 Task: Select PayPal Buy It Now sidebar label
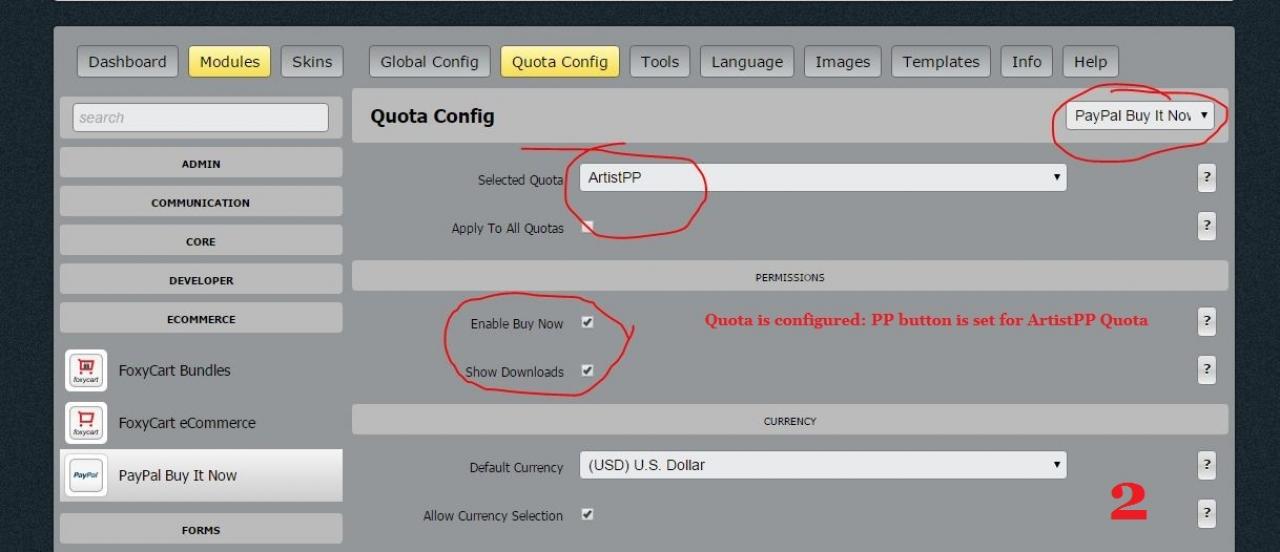click(x=178, y=476)
